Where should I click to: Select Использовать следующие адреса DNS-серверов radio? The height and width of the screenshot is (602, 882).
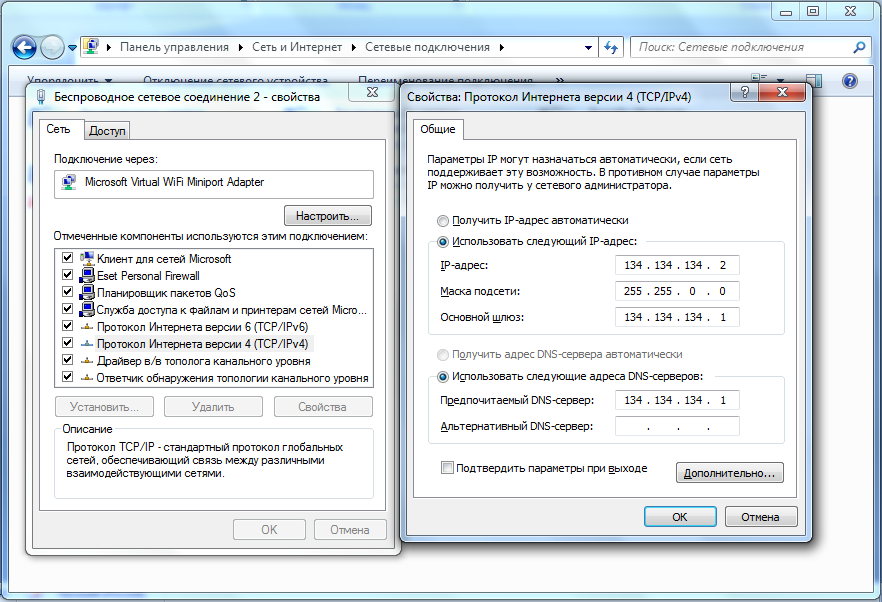[x=443, y=376]
